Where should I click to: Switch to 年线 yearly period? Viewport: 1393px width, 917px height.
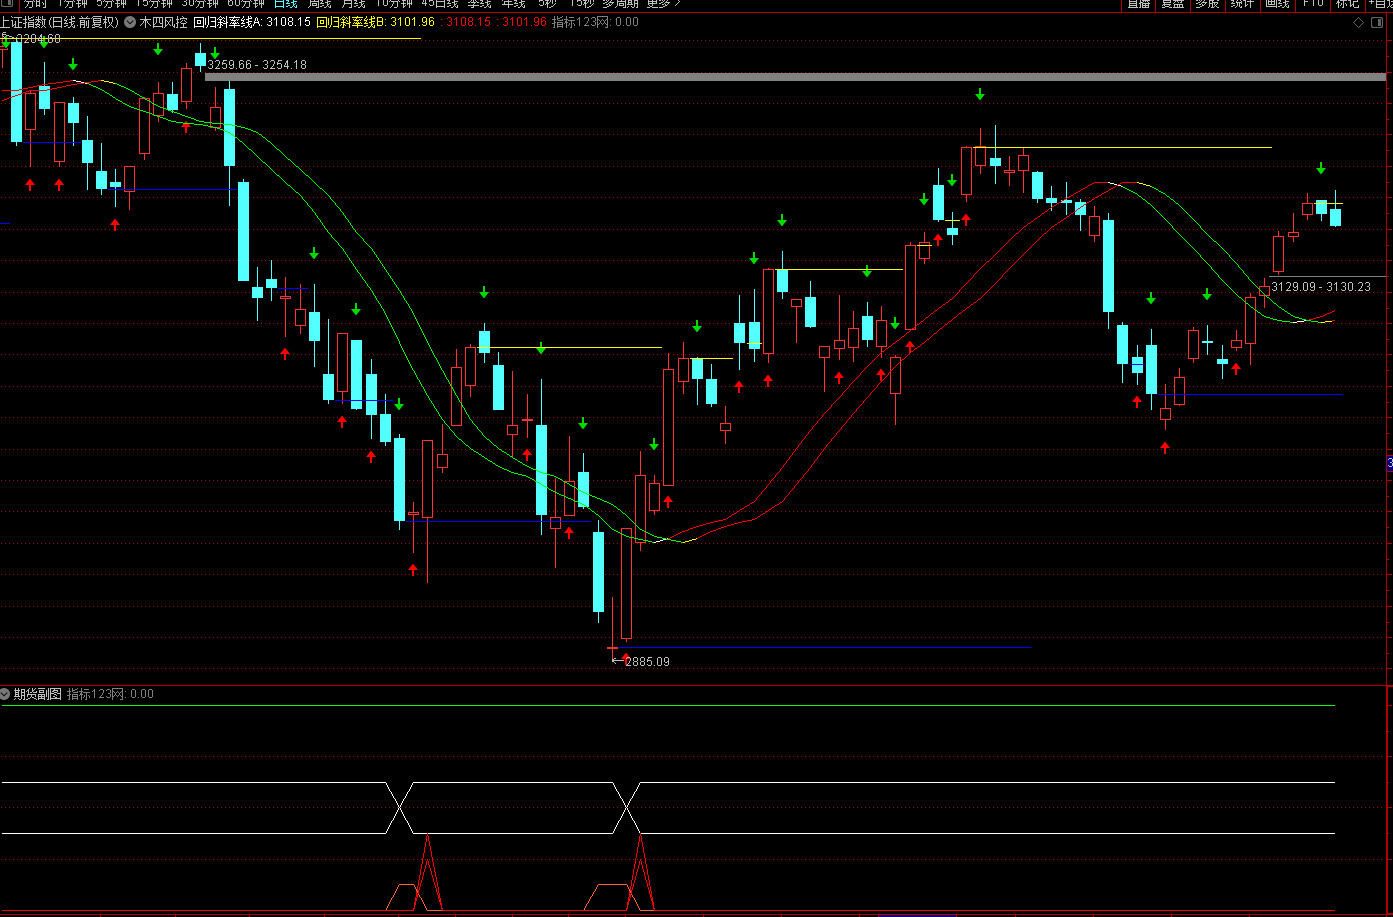point(513,4)
